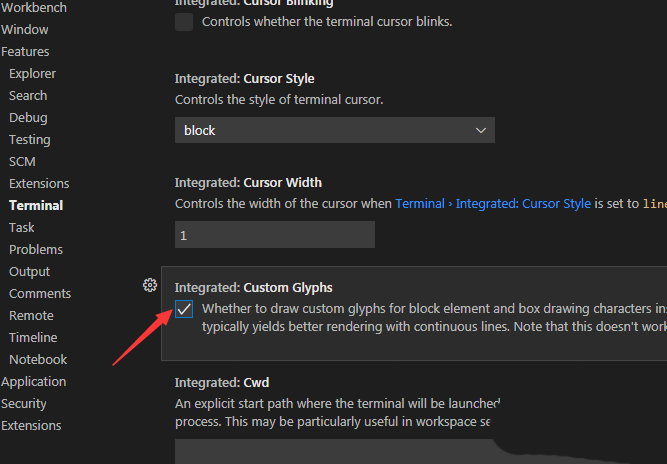Show the Output settings section
The height and width of the screenshot is (464, 667).
pyautogui.click(x=30, y=272)
